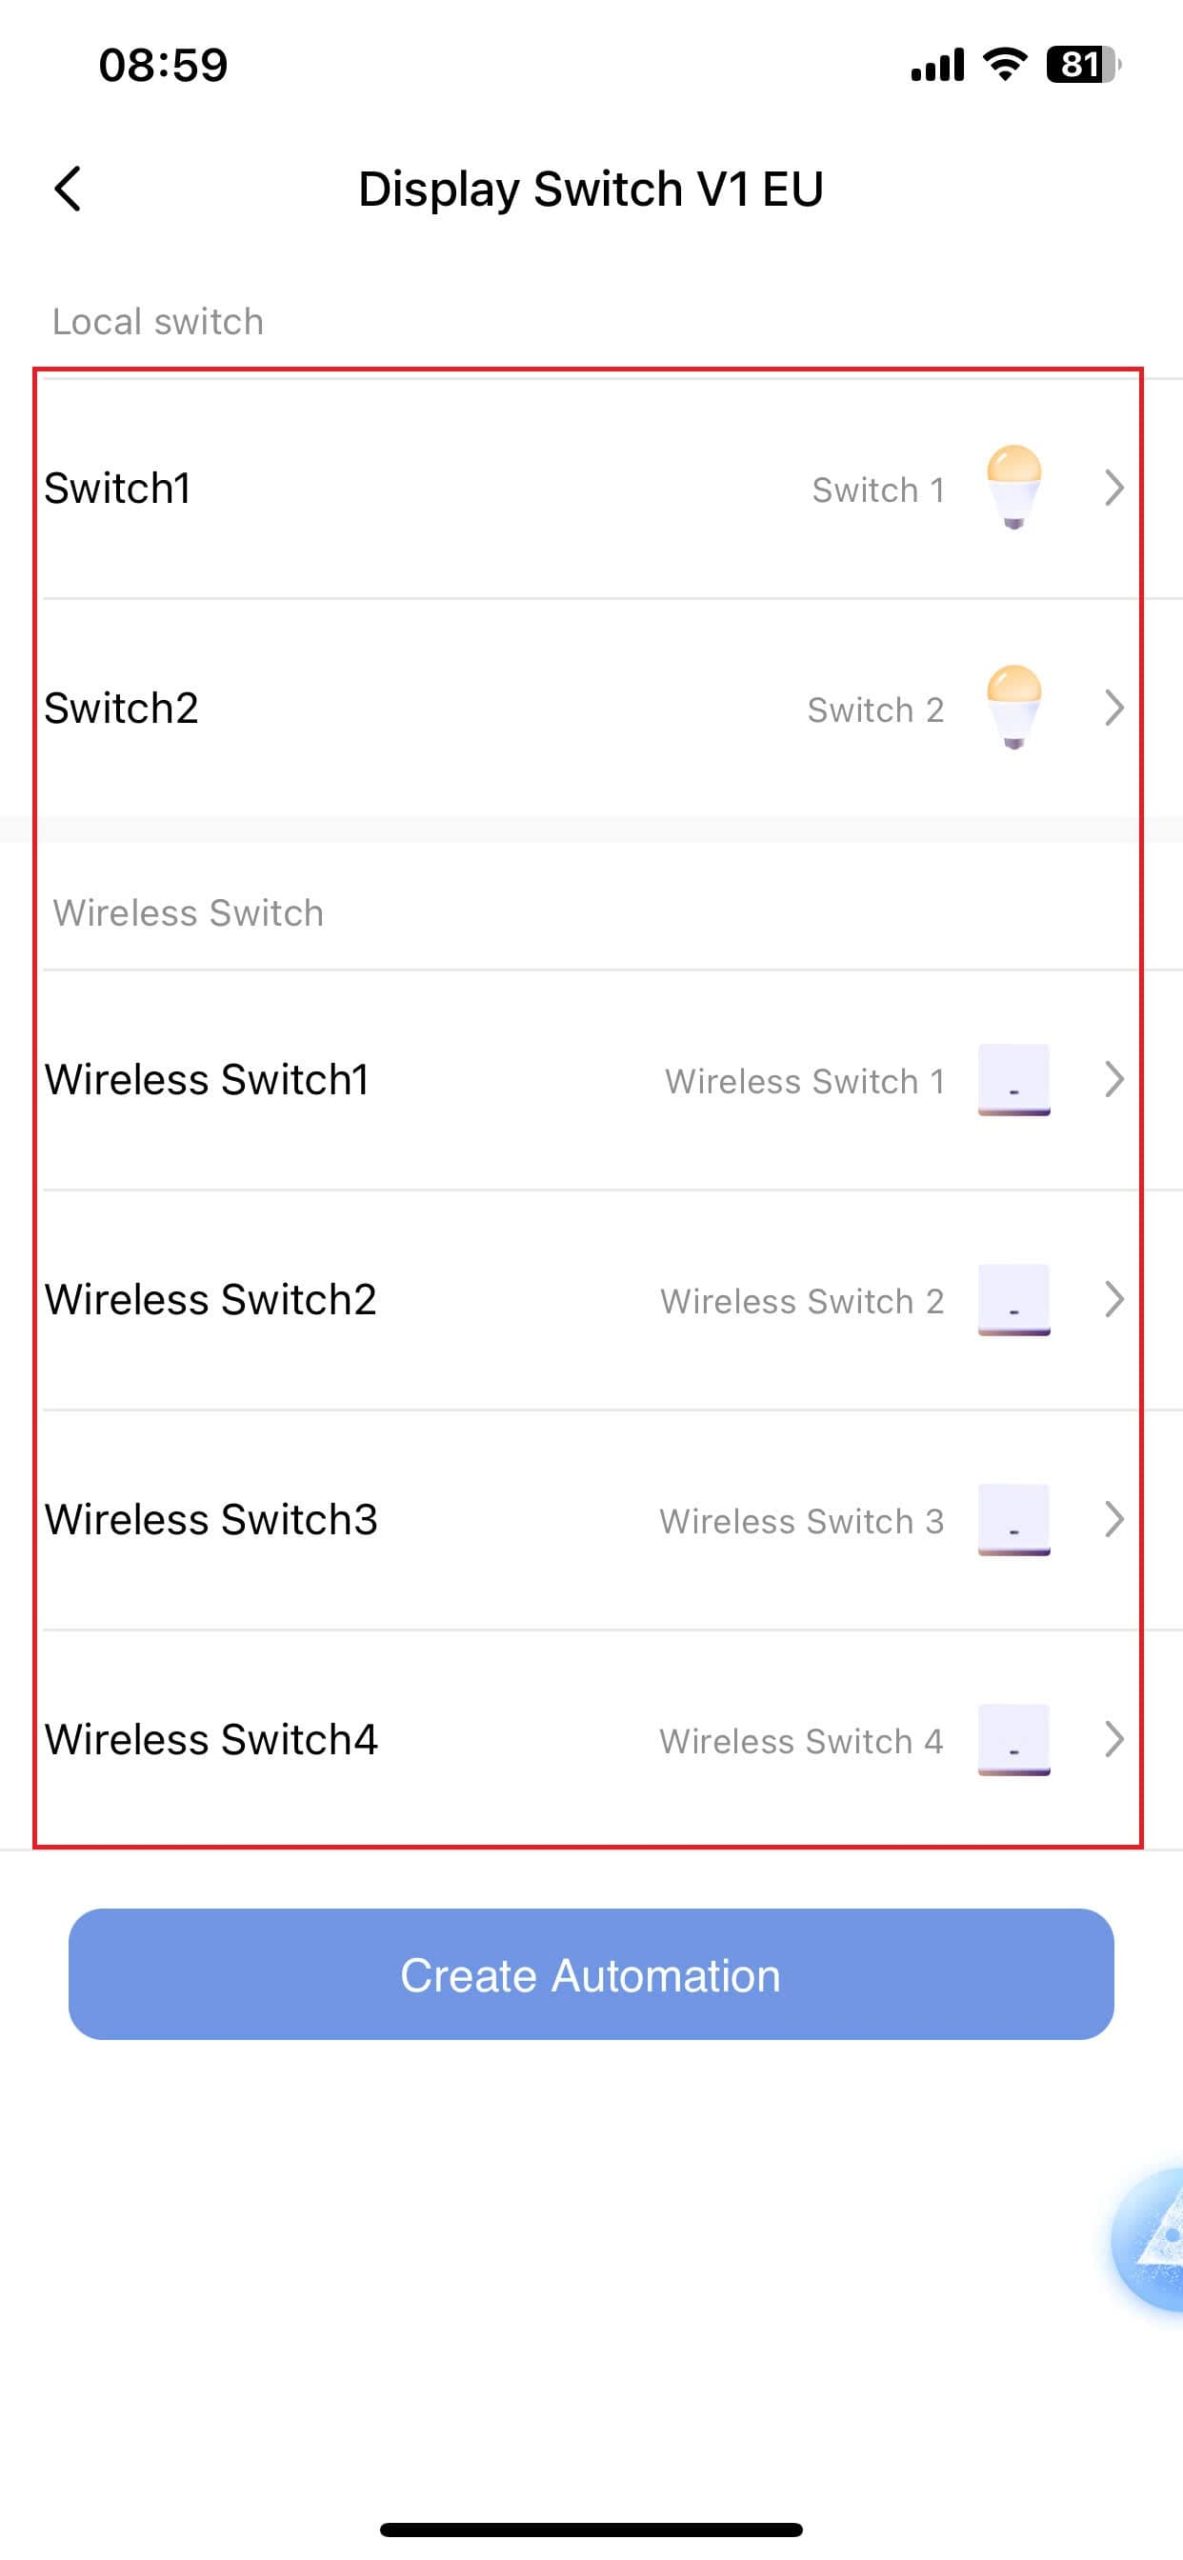Expand Switch1 row chevron
Screen dimensions: 1183x2560
1114,488
